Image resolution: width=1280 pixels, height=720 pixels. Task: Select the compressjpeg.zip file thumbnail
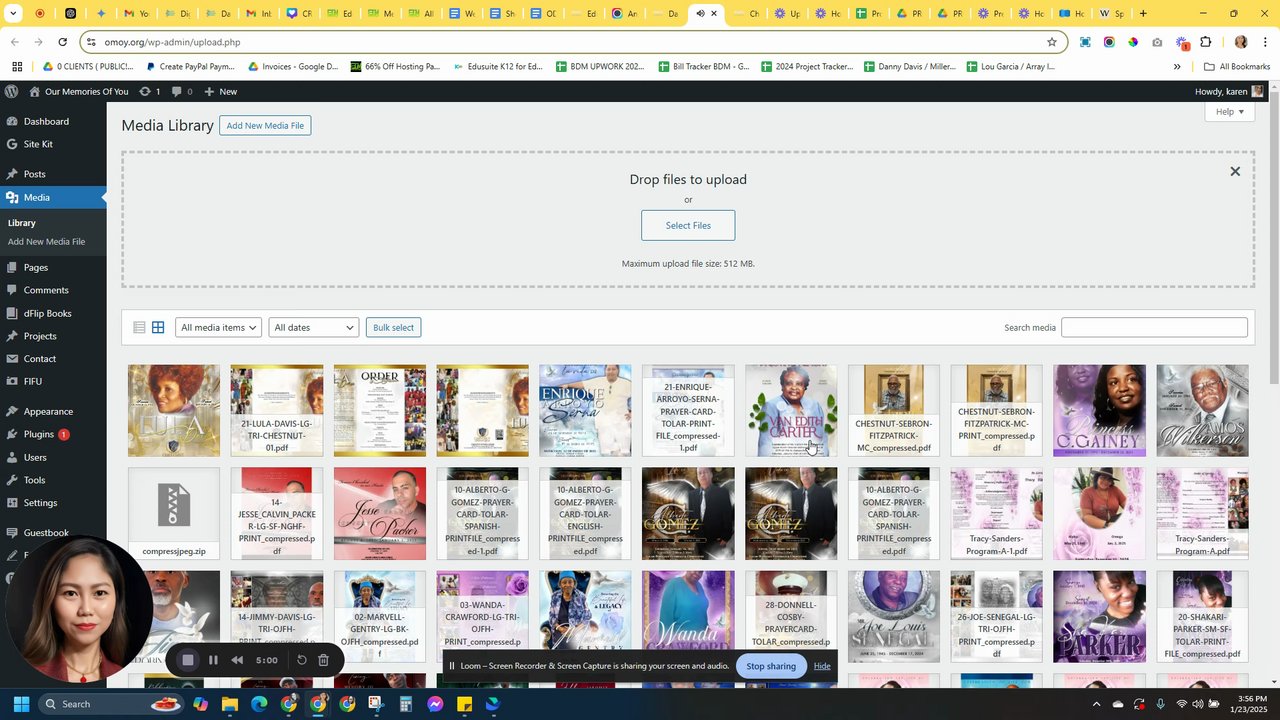(174, 514)
